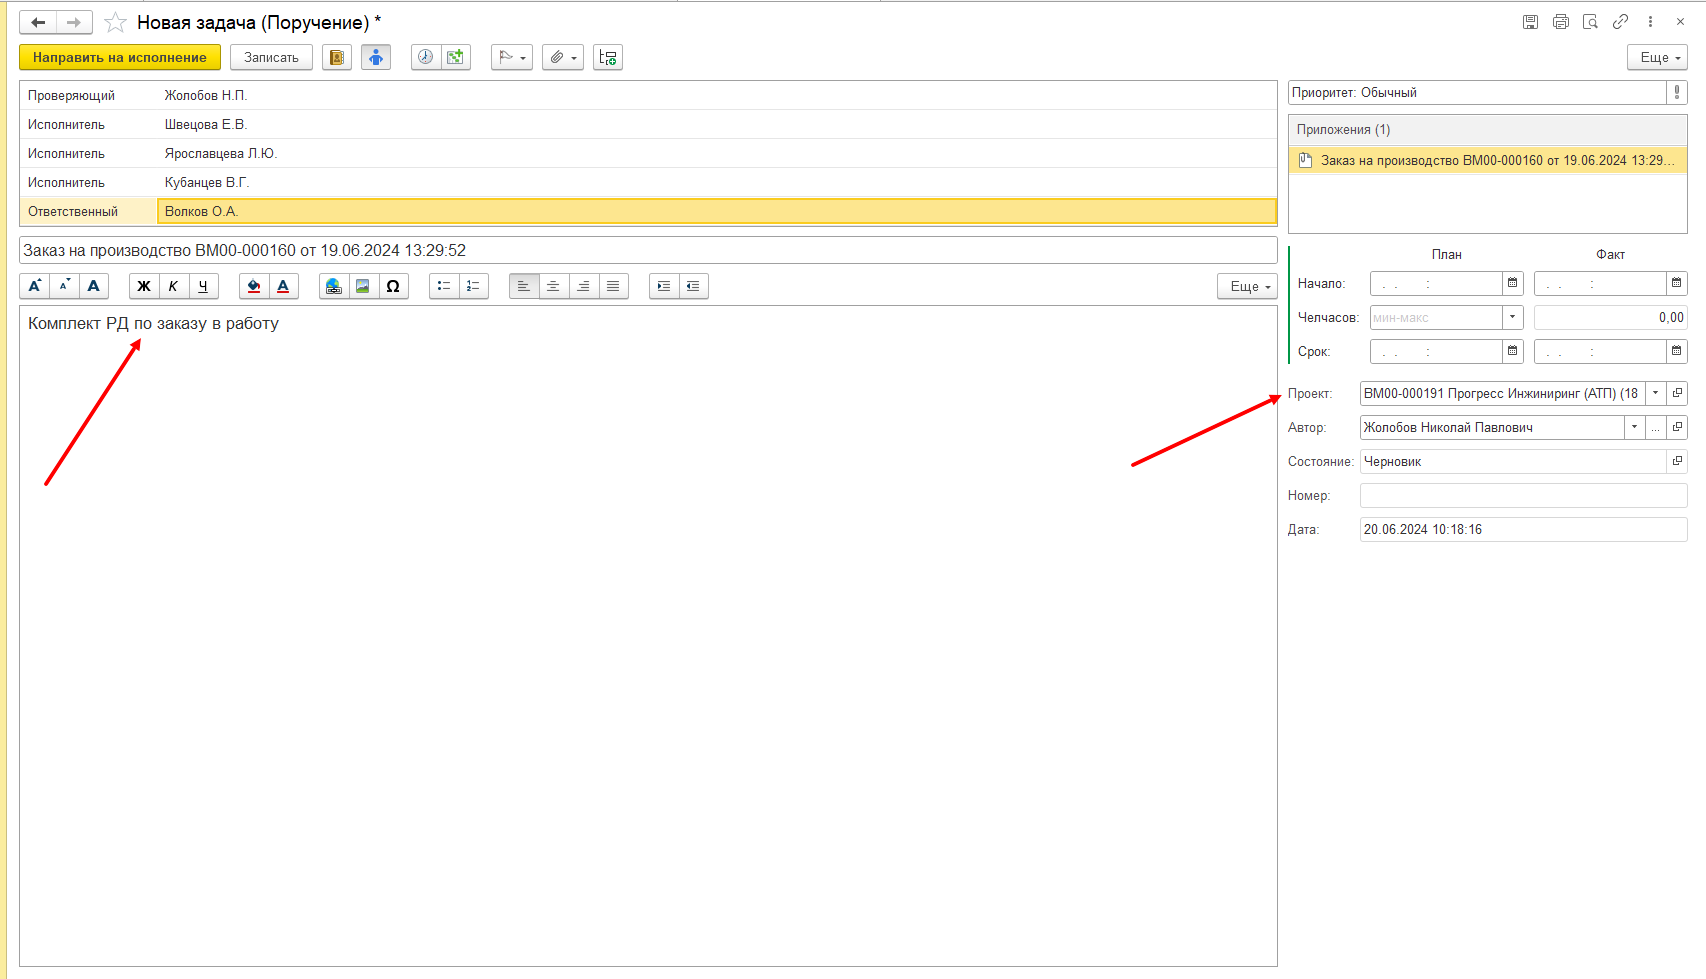This screenshot has height=979, width=1706.
Task: Open the text editor Еще menu
Action: tap(1247, 286)
